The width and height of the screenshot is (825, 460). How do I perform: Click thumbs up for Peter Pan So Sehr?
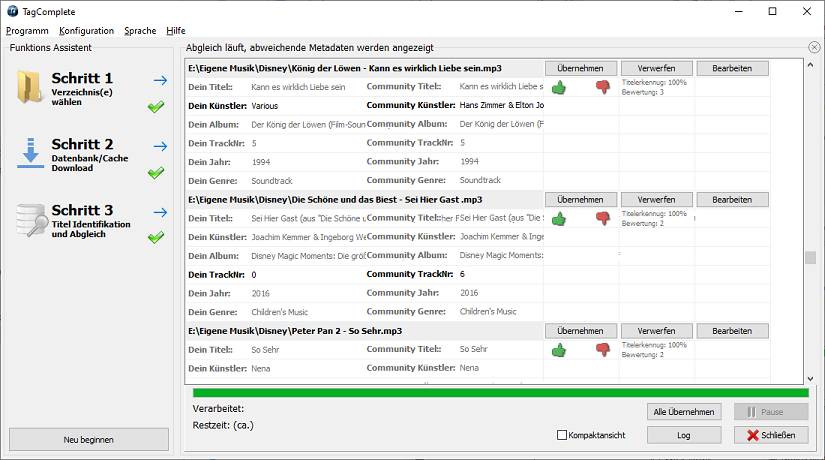click(x=559, y=349)
